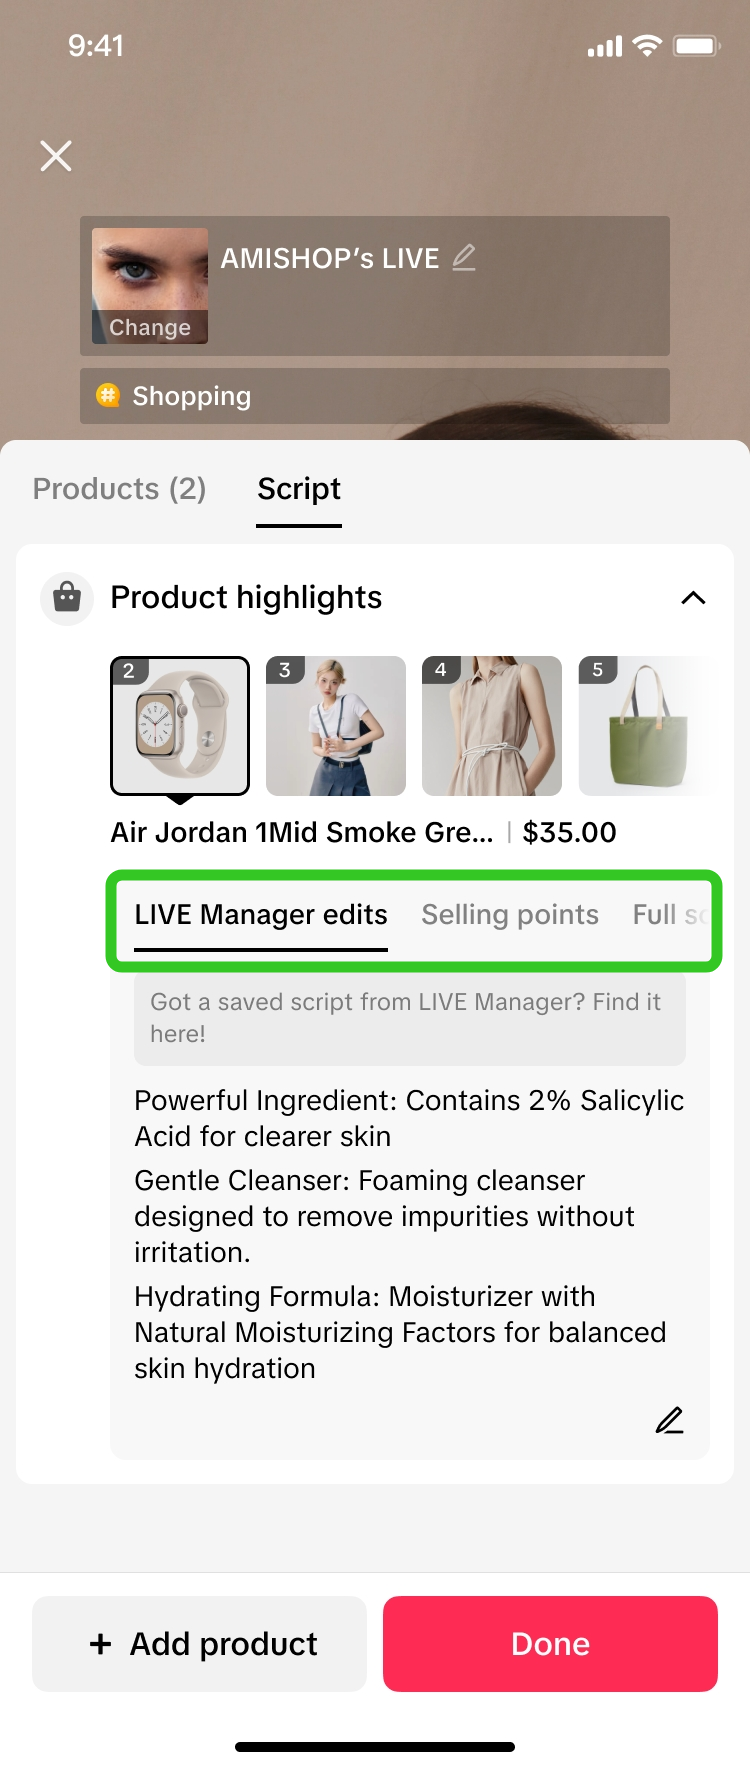
Task: Select product 4 beige dress thumbnail
Action: 492,726
